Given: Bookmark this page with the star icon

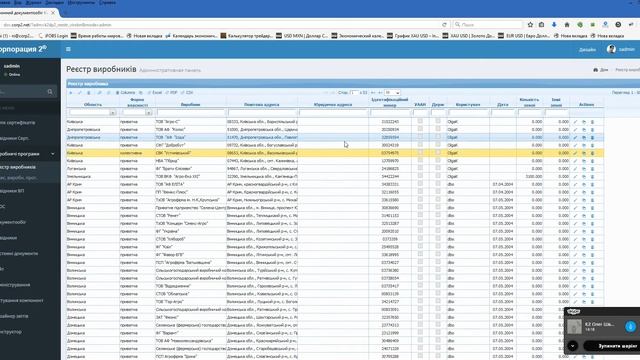Looking at the screenshot, I should (530, 25).
